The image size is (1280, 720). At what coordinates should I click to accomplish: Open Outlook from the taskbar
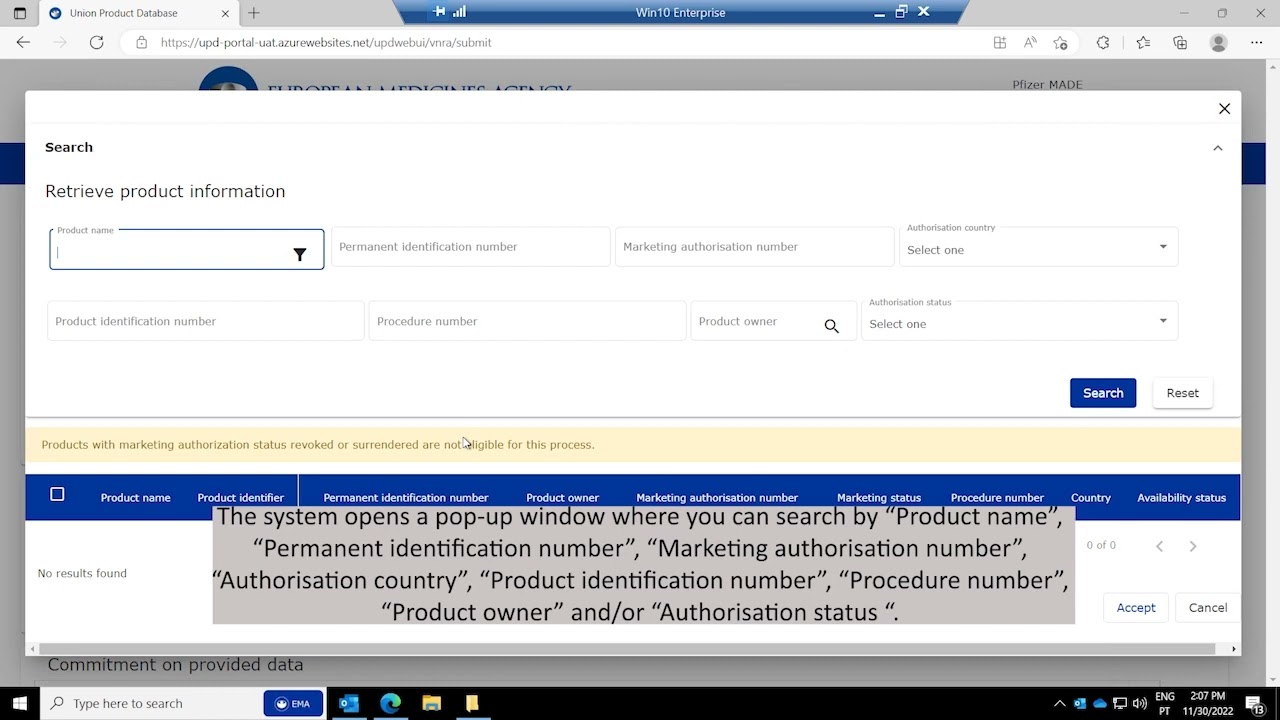point(348,703)
